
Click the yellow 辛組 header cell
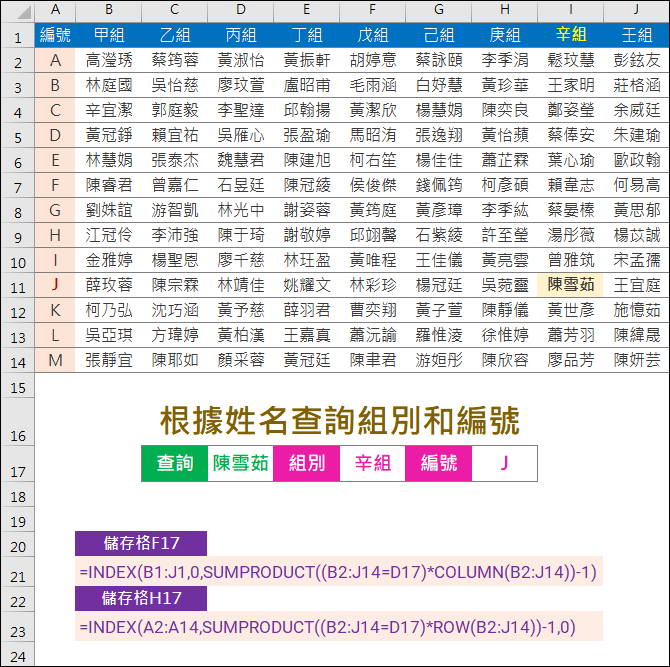570,35
